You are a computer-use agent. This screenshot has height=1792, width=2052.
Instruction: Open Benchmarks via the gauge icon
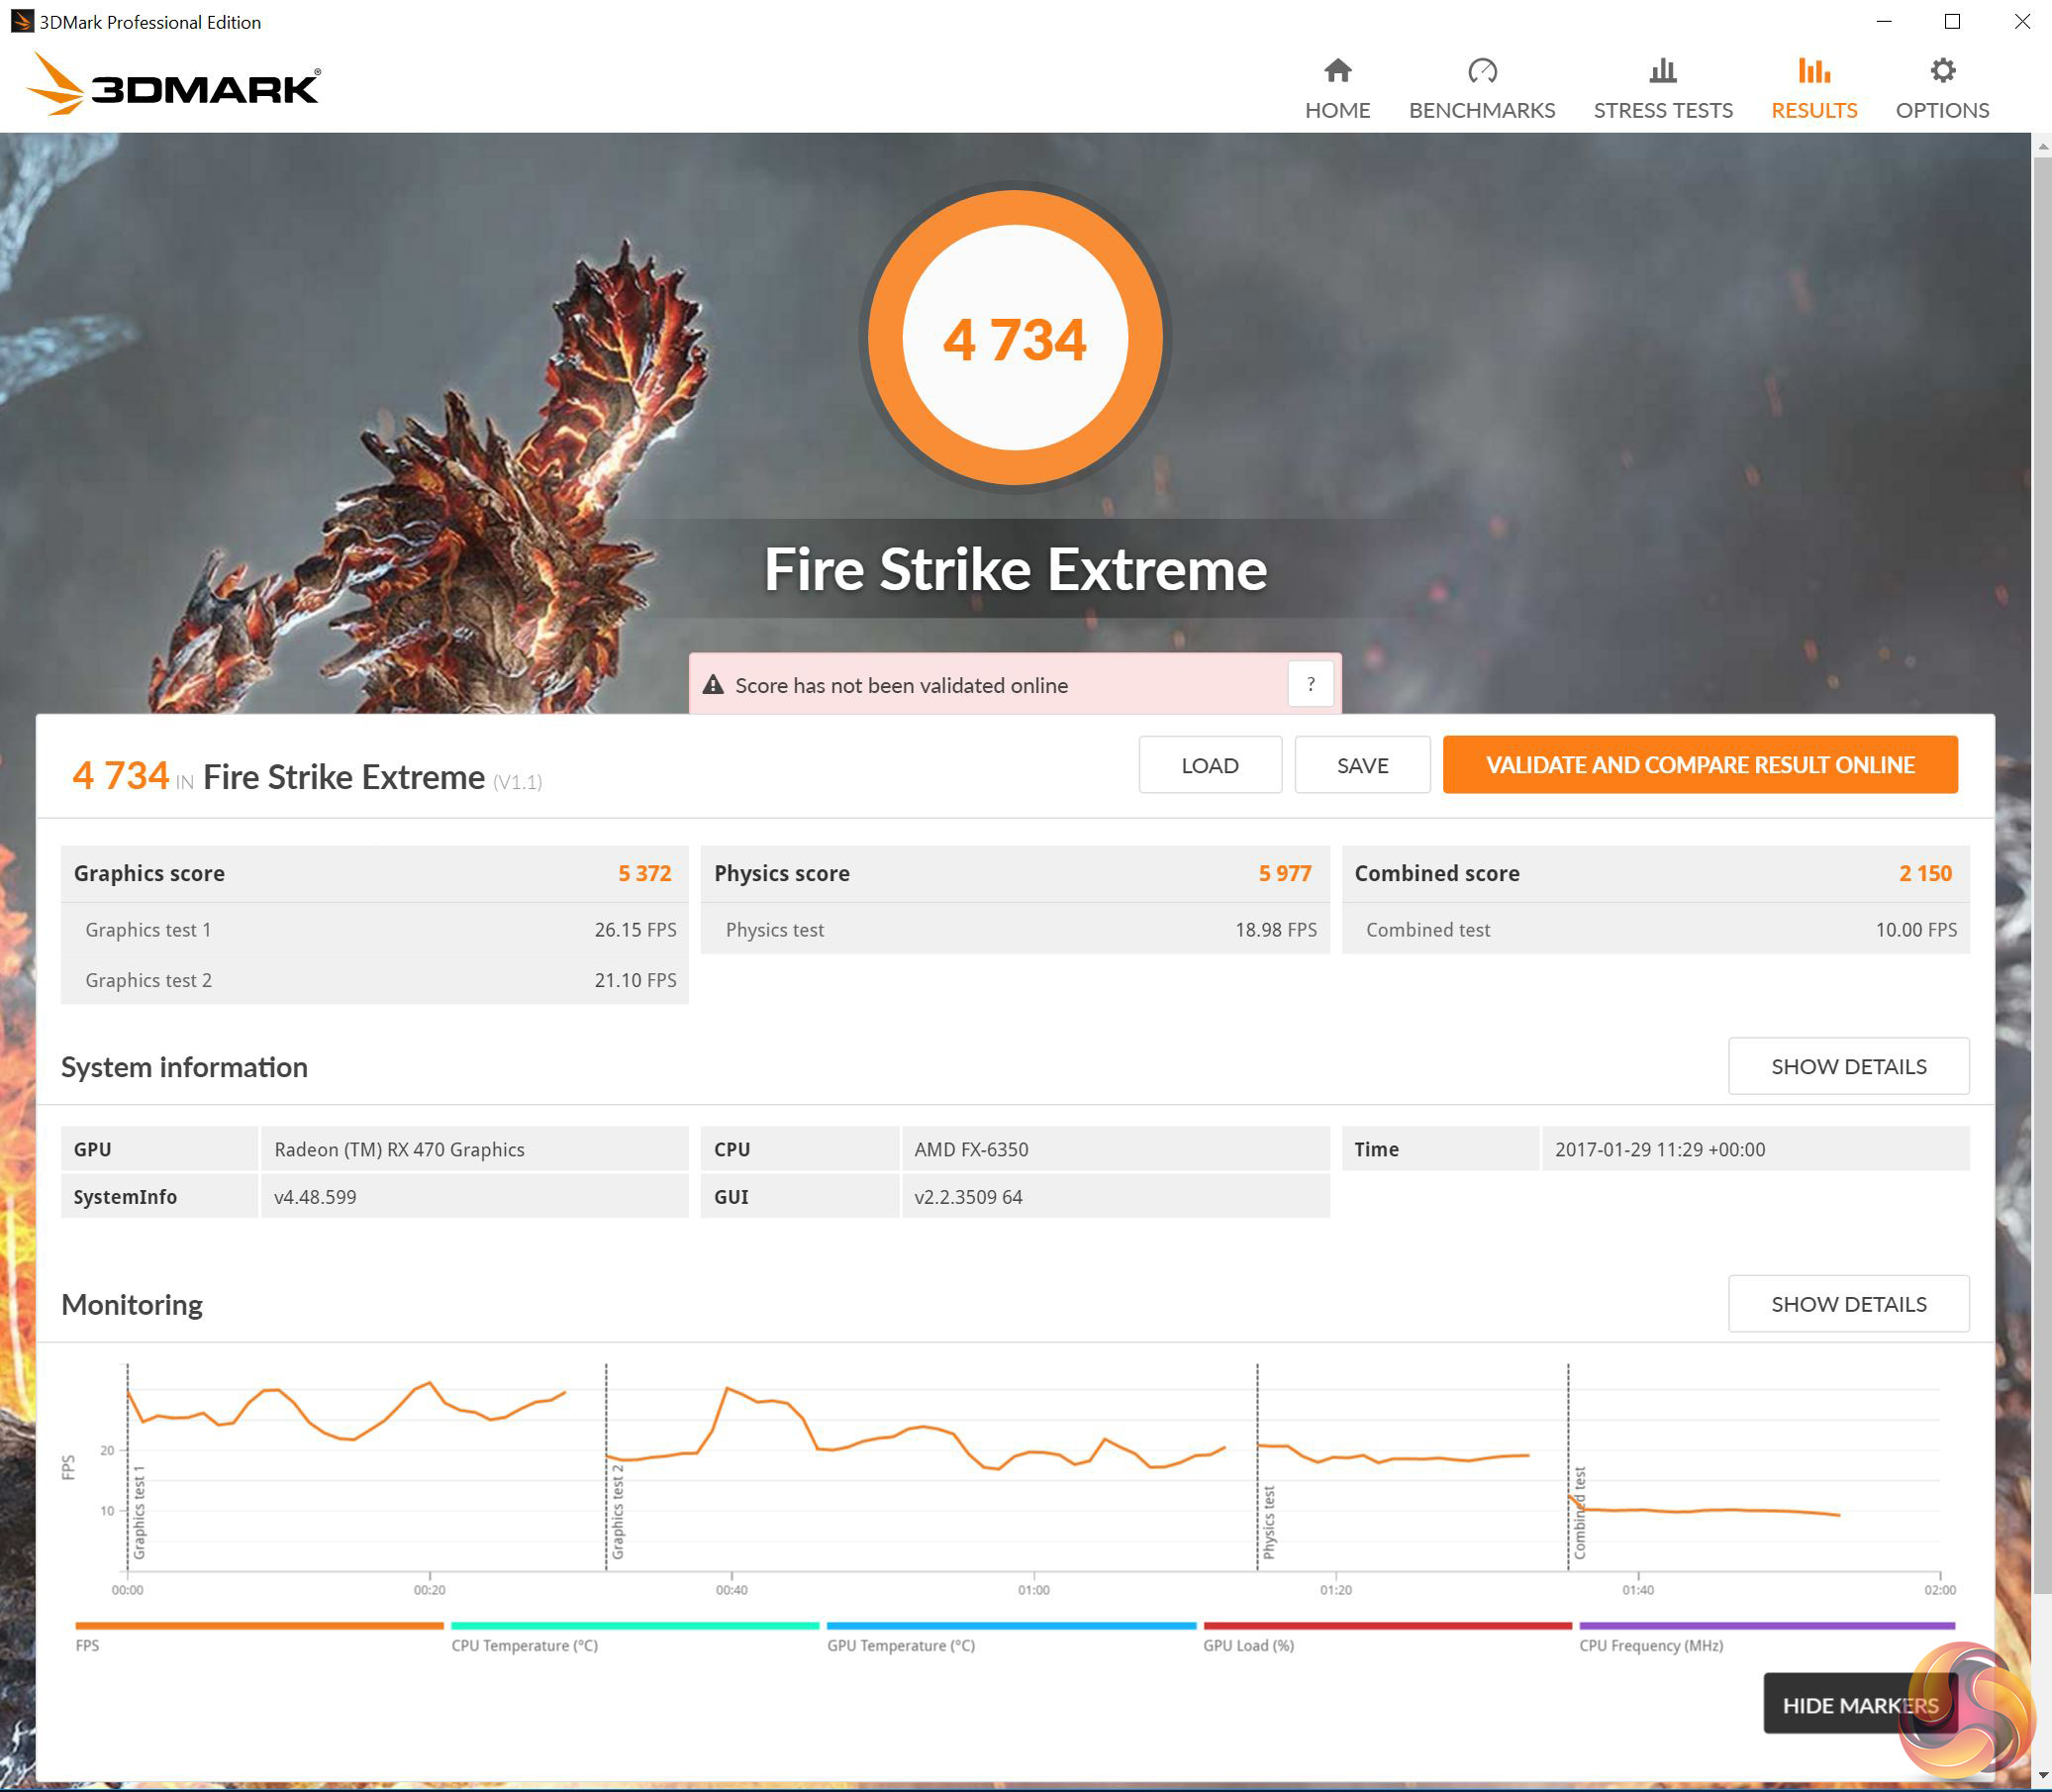point(1481,71)
